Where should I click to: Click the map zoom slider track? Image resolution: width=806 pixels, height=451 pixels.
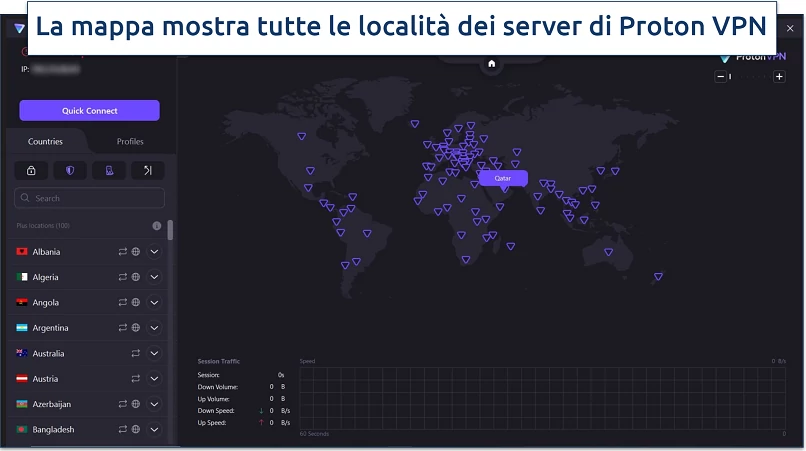[x=750, y=77]
